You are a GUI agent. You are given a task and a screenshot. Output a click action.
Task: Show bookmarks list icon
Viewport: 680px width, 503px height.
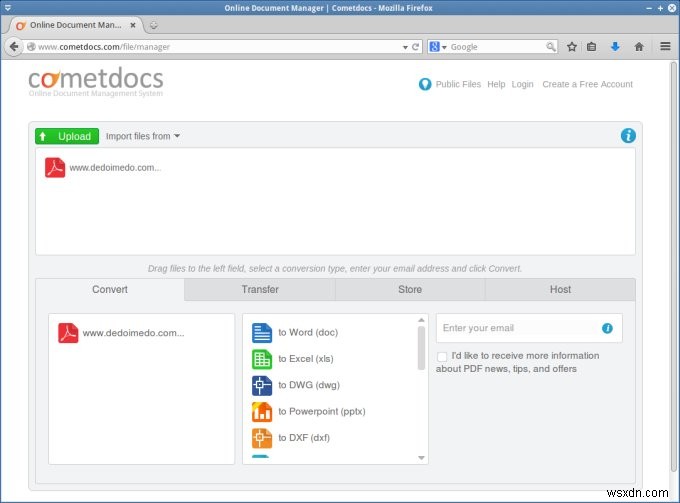click(x=592, y=46)
